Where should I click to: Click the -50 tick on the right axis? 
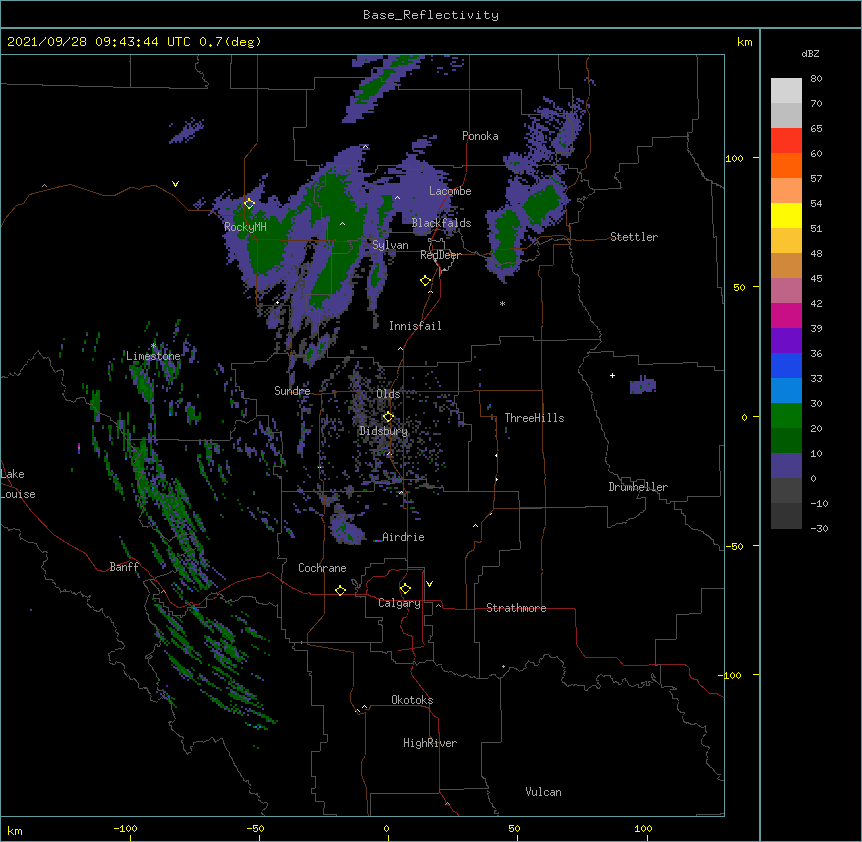(734, 546)
